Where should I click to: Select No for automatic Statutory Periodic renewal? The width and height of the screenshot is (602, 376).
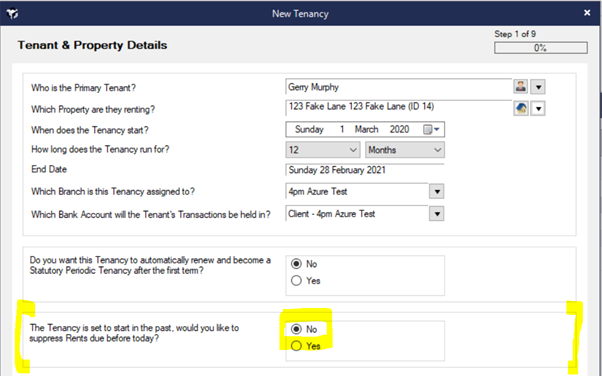pyautogui.click(x=296, y=264)
